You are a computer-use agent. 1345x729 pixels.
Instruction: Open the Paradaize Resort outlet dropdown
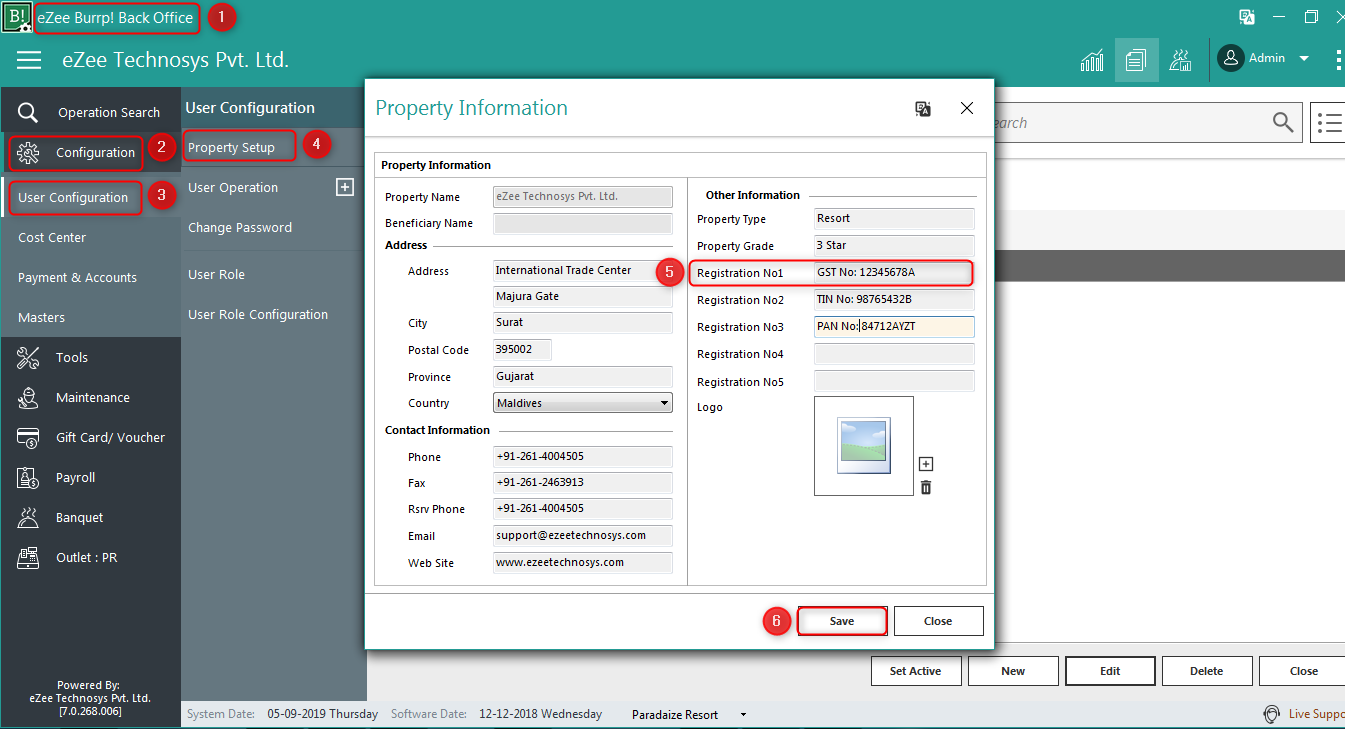click(743, 715)
